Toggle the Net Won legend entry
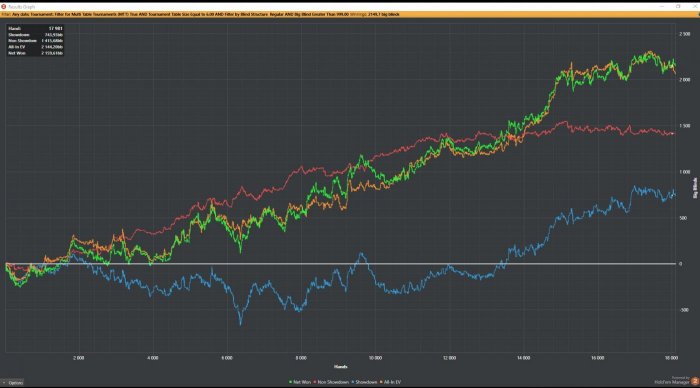The height and width of the screenshot is (388, 700). (x=300, y=382)
